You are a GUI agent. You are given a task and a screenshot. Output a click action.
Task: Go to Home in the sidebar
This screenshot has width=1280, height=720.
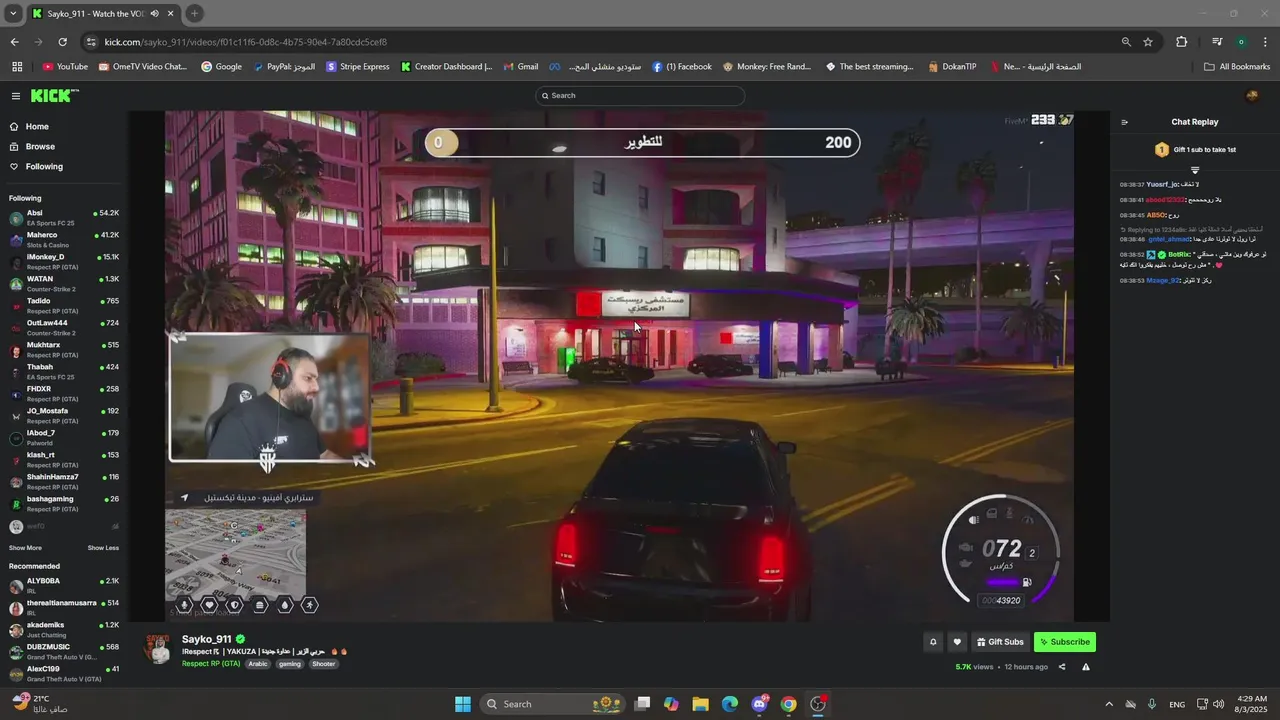pyautogui.click(x=37, y=127)
